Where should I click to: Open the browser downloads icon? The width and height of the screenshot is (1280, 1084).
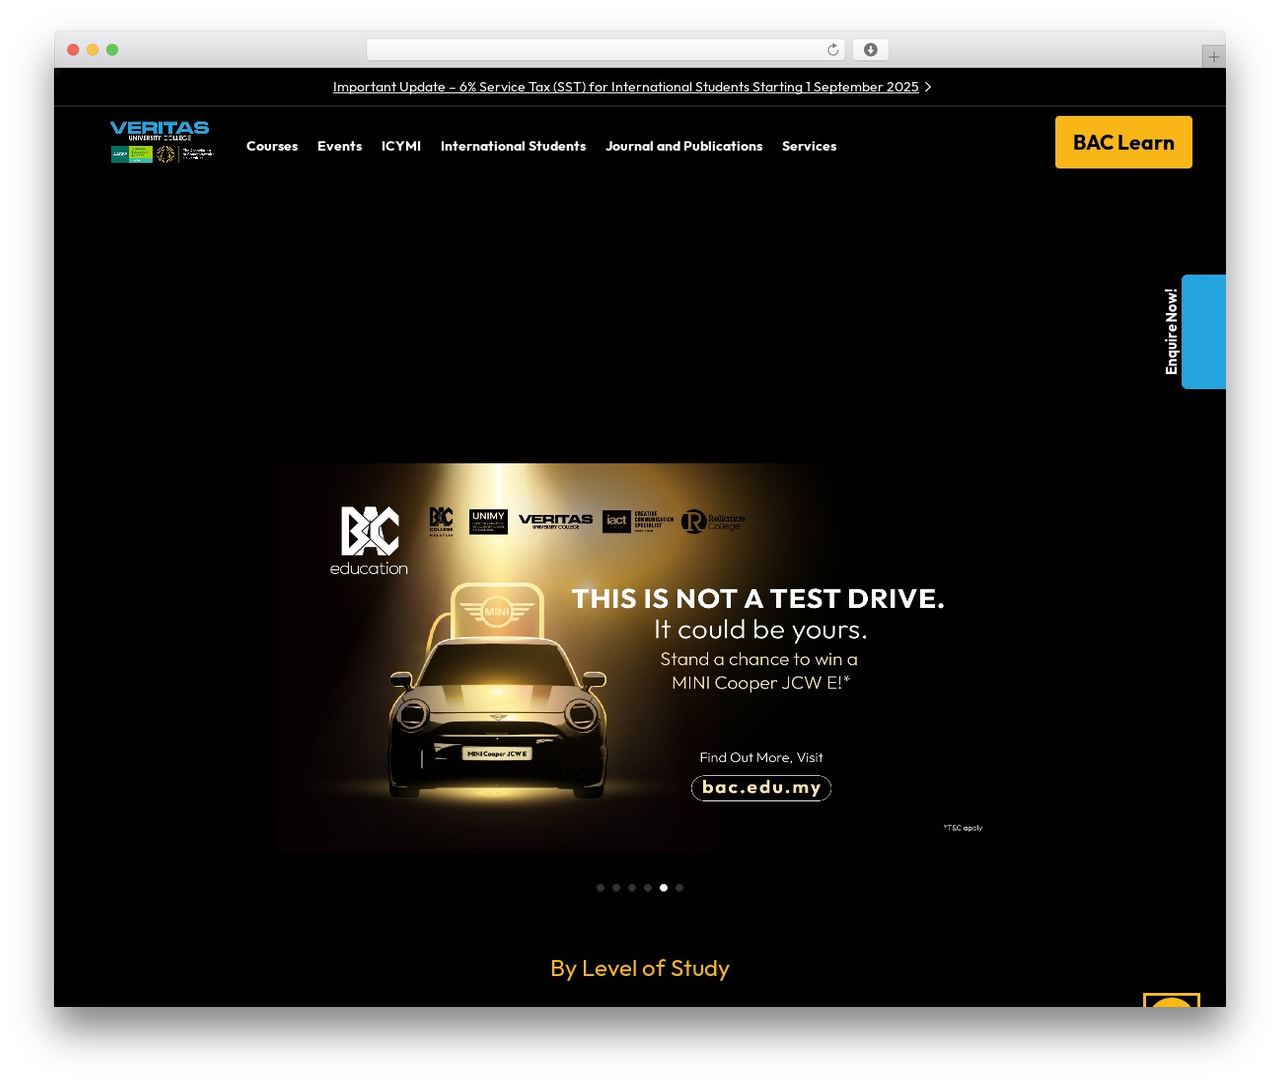(x=871, y=50)
